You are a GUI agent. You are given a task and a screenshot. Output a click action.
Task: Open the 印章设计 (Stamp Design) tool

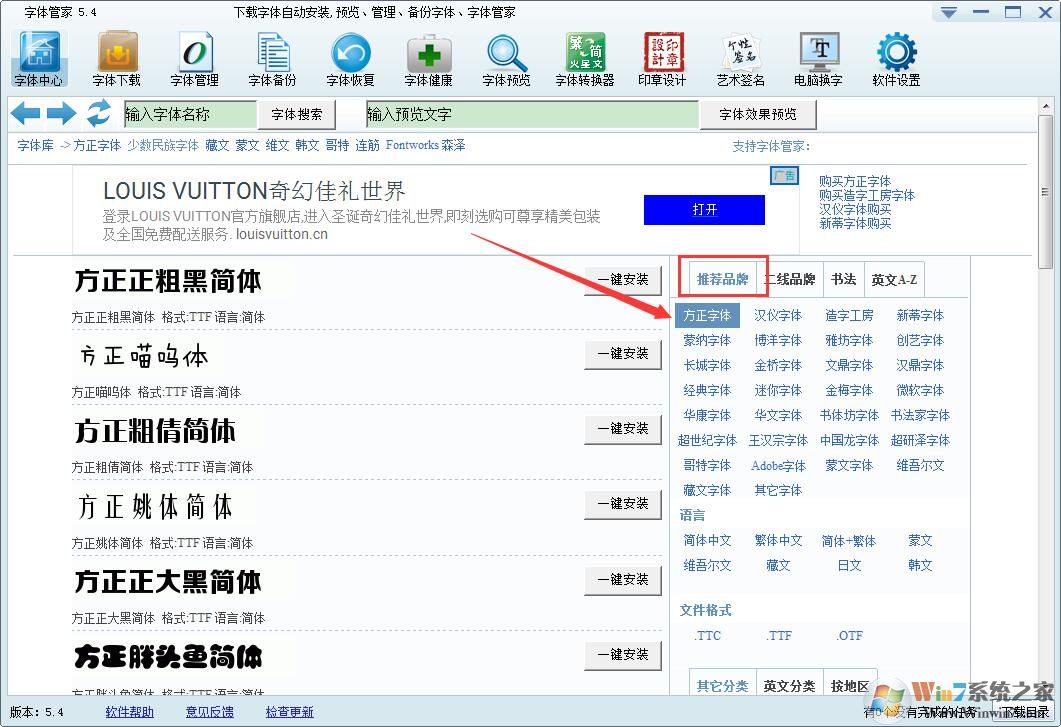662,57
